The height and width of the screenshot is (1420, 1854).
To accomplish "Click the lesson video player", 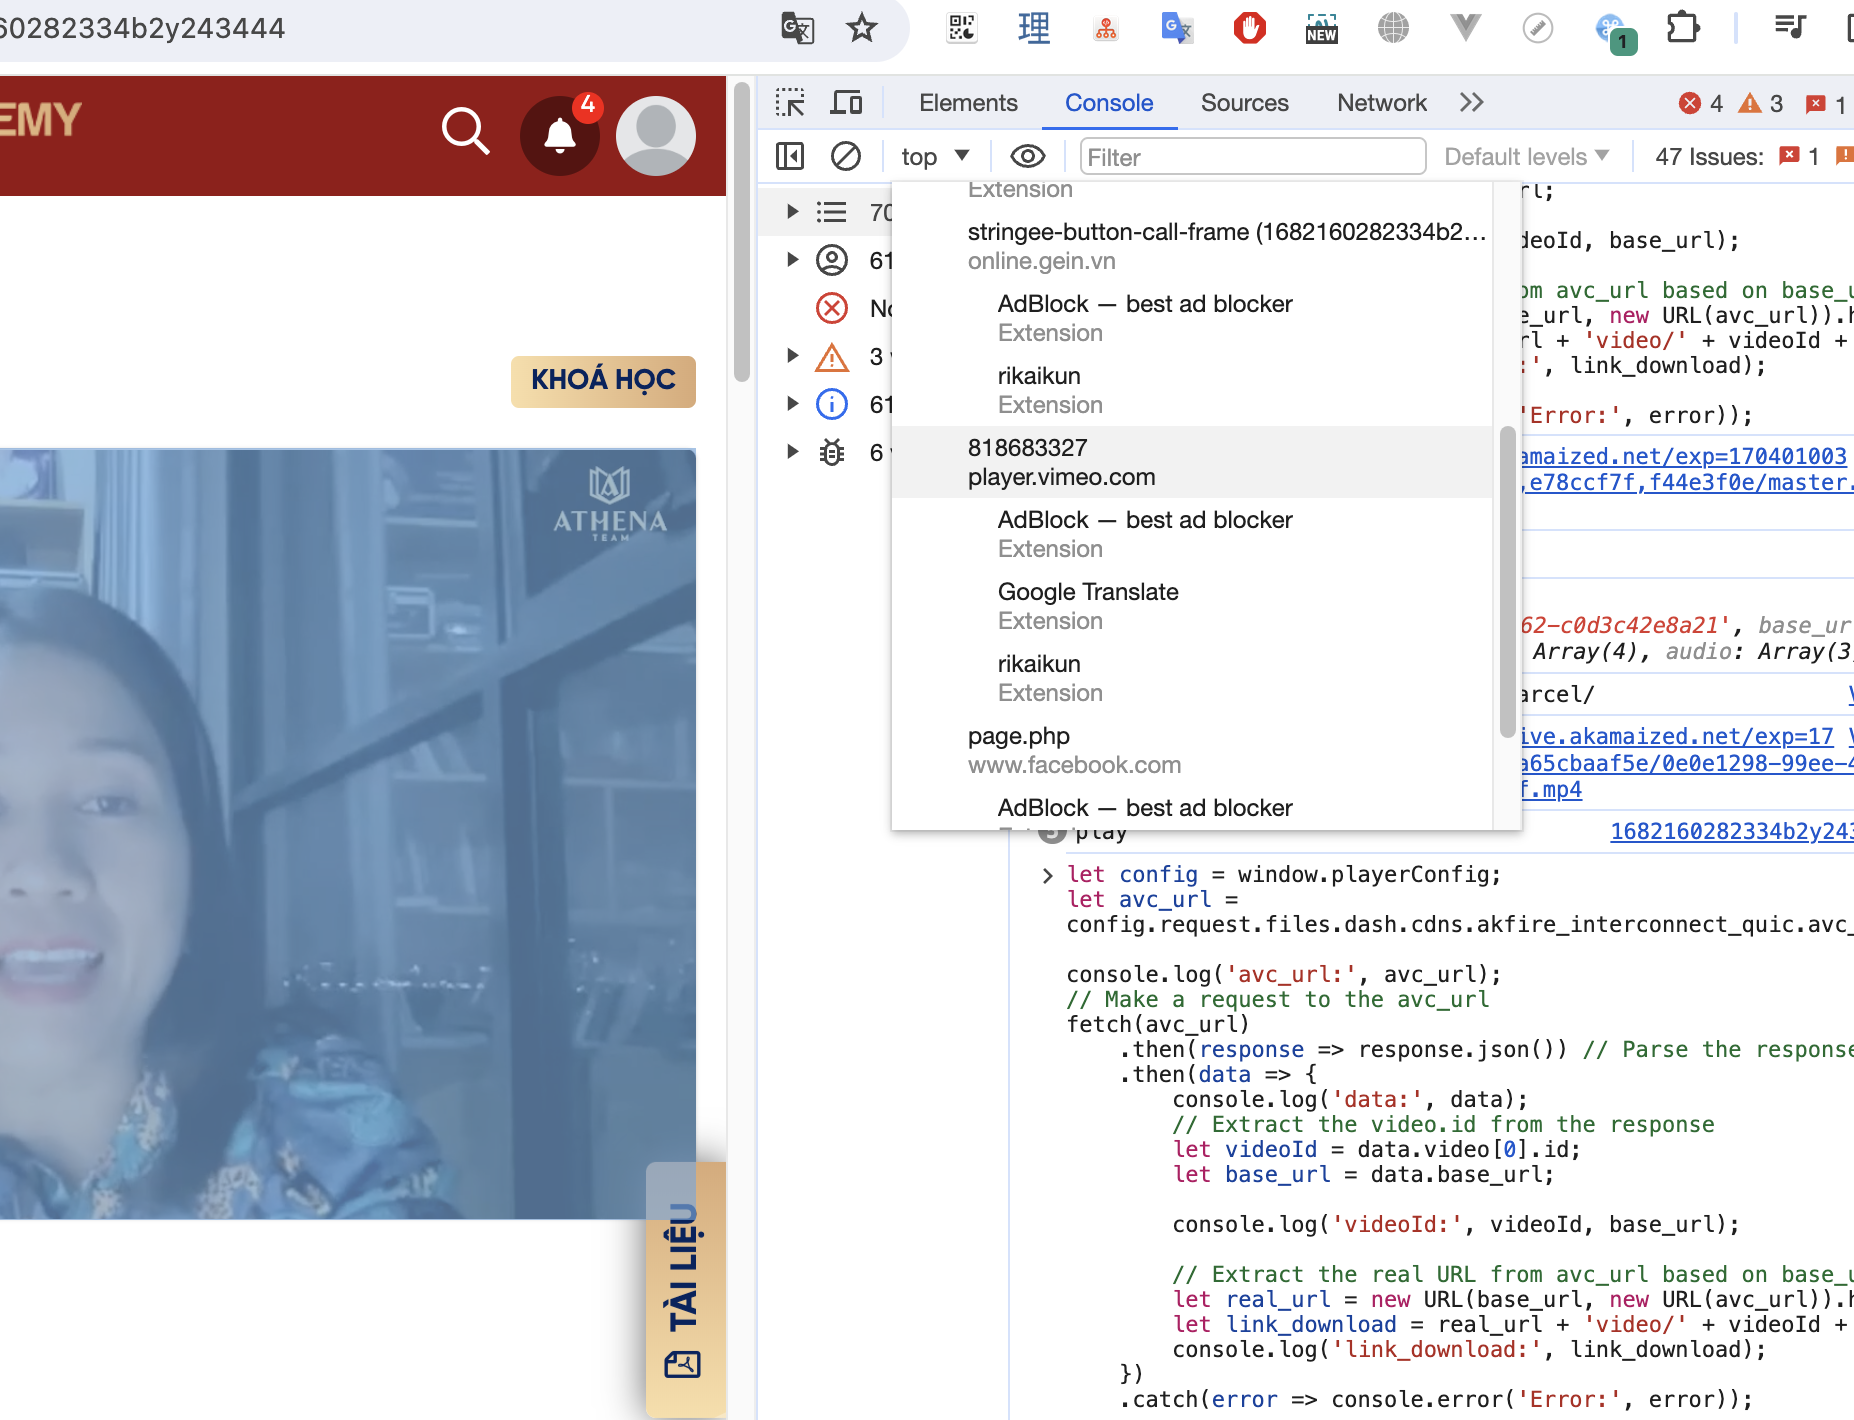I will point(348,834).
